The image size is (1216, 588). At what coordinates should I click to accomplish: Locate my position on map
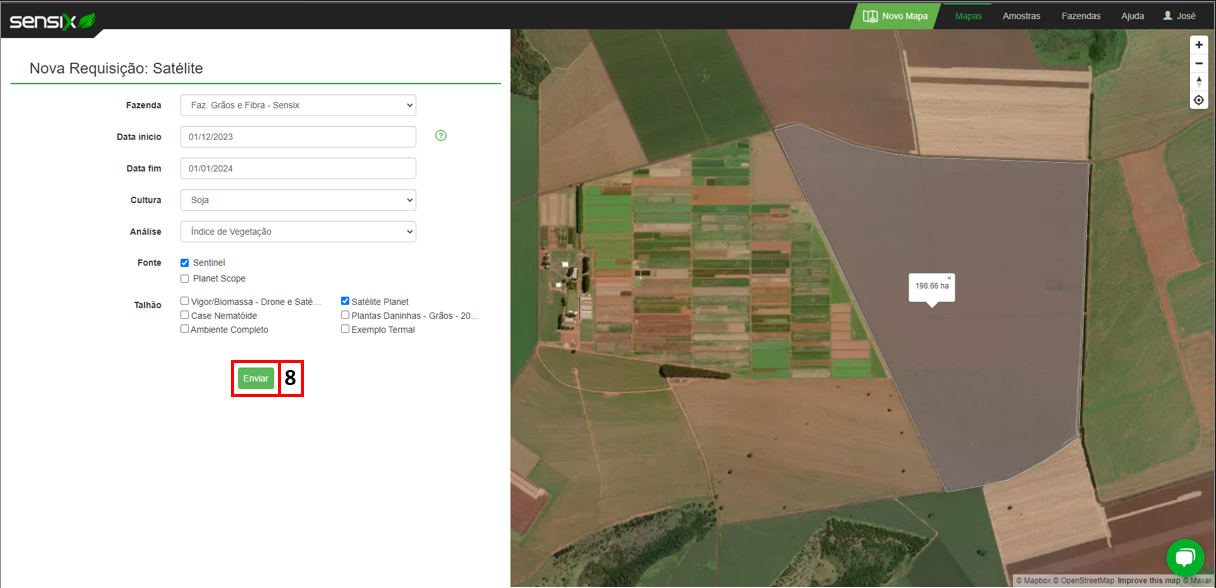(1199, 100)
